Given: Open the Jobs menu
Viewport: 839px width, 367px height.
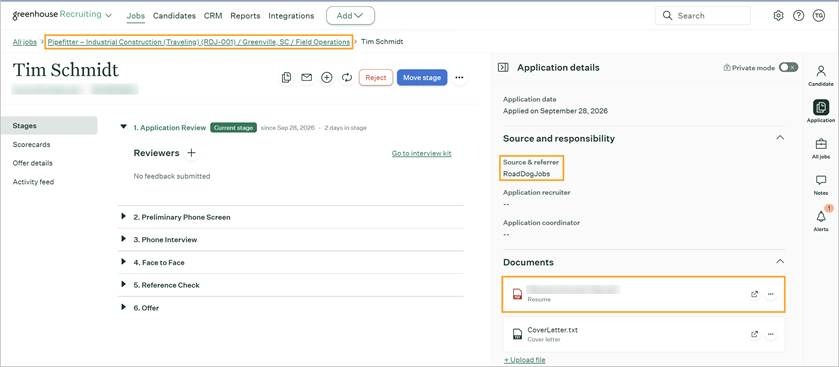Looking at the screenshot, I should [x=136, y=16].
